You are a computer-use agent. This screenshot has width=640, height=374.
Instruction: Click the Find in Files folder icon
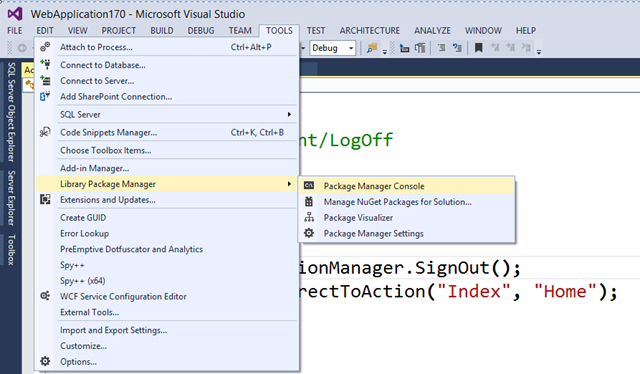point(372,48)
